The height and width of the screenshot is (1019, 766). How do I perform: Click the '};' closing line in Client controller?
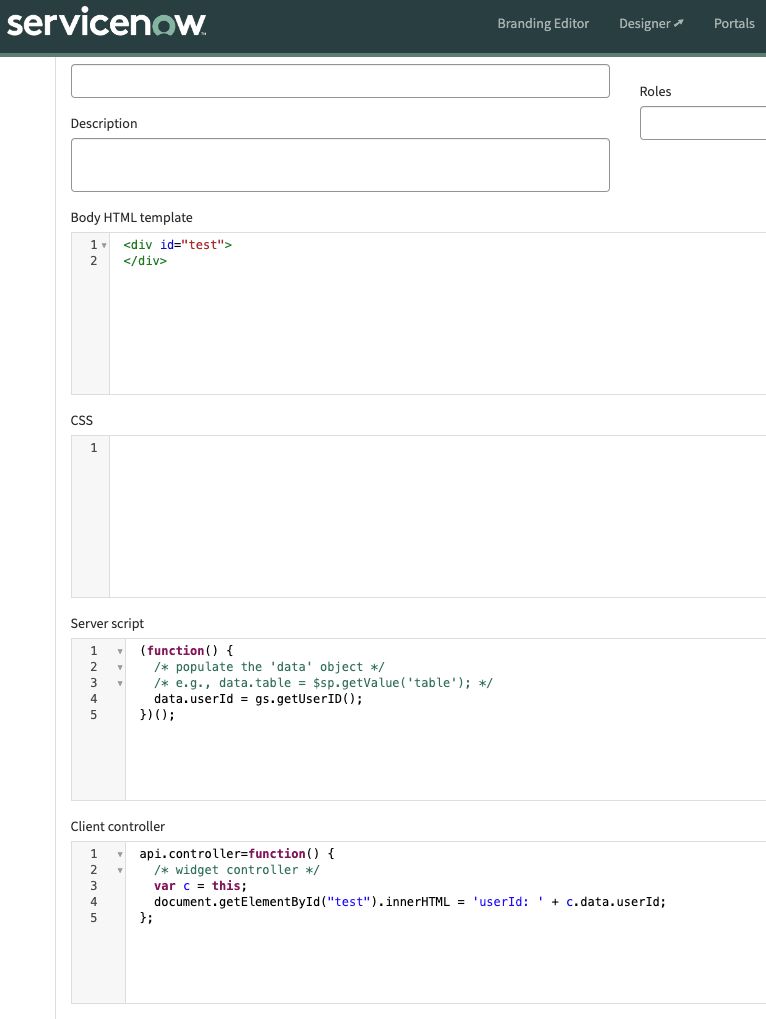pos(146,918)
